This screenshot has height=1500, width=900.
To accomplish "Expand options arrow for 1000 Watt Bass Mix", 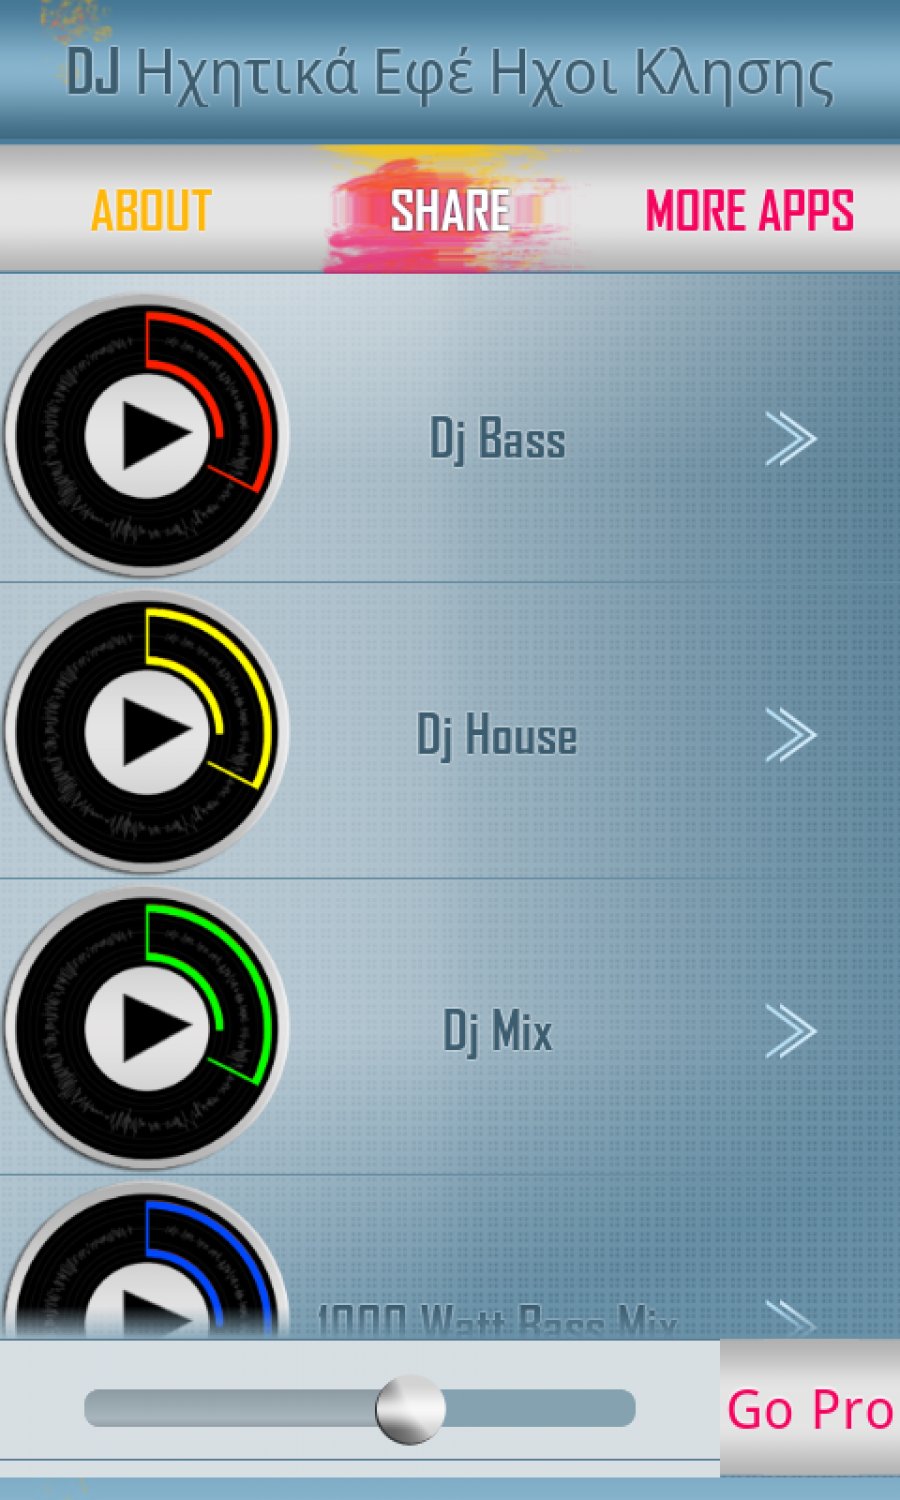I will pos(790,1318).
